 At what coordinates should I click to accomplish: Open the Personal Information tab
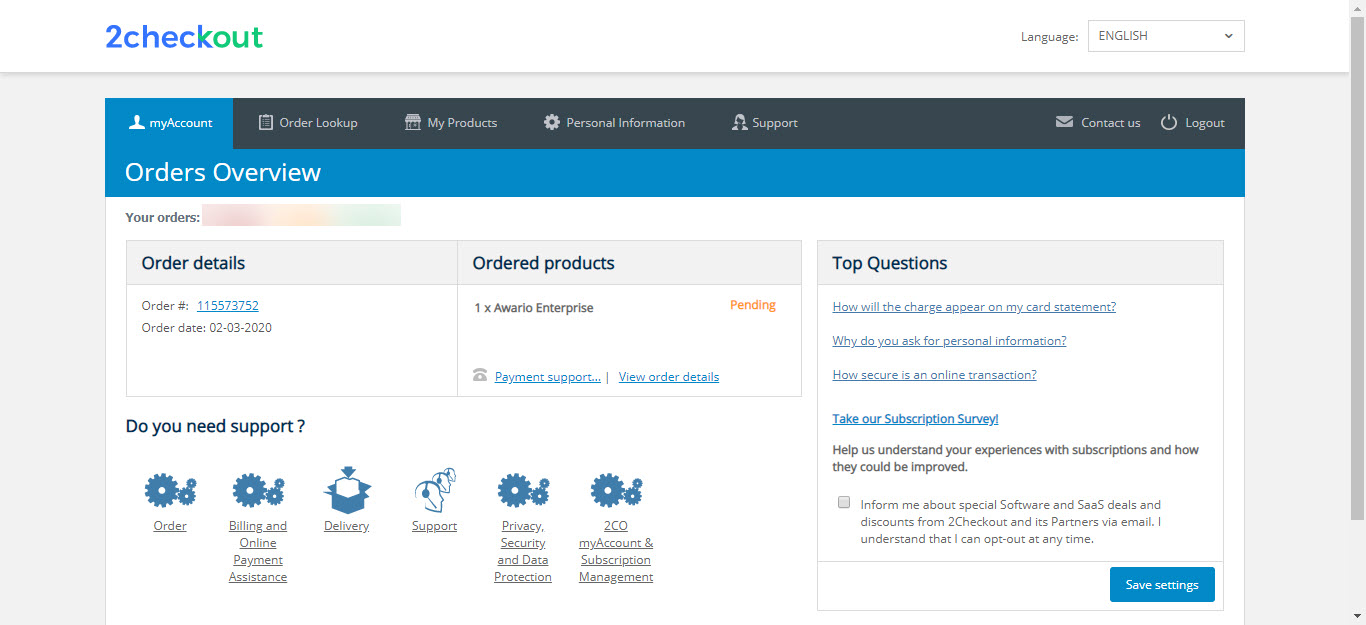[x=614, y=123]
